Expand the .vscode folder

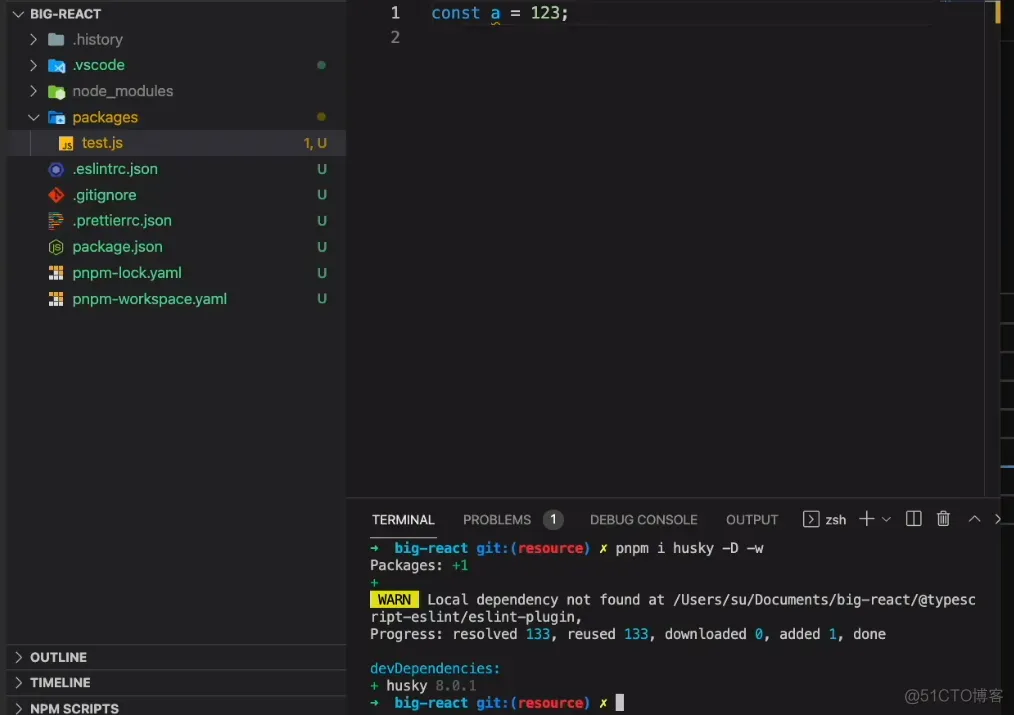[33, 65]
